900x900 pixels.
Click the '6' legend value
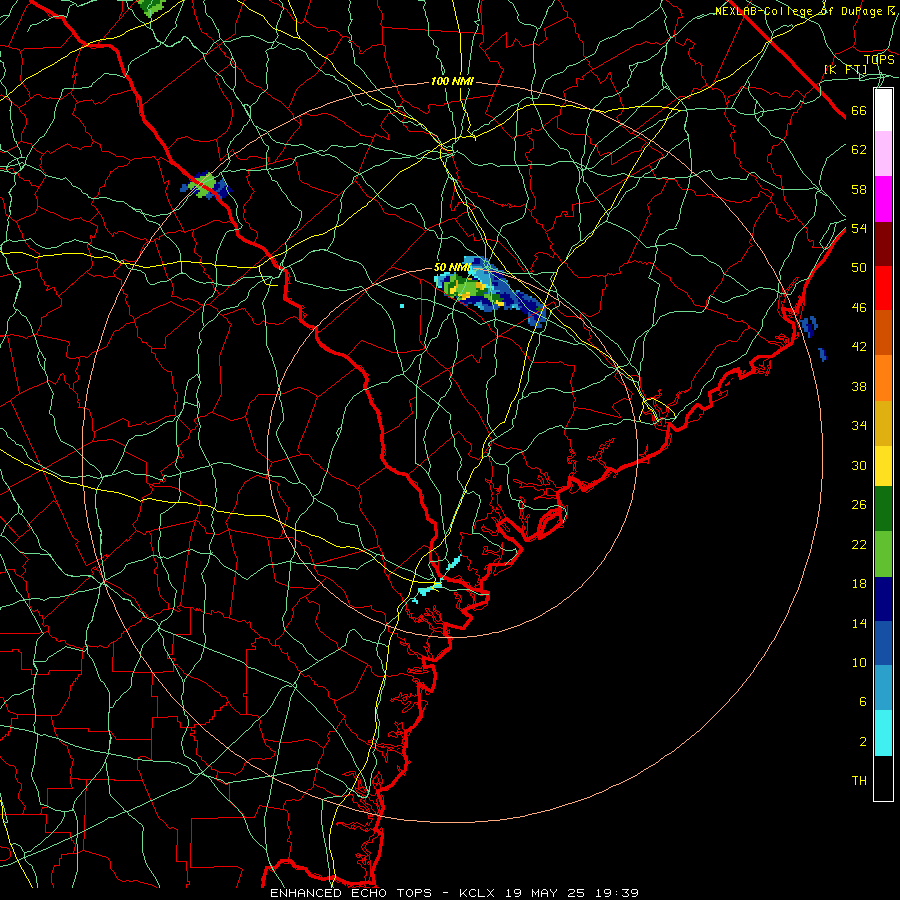click(x=862, y=701)
